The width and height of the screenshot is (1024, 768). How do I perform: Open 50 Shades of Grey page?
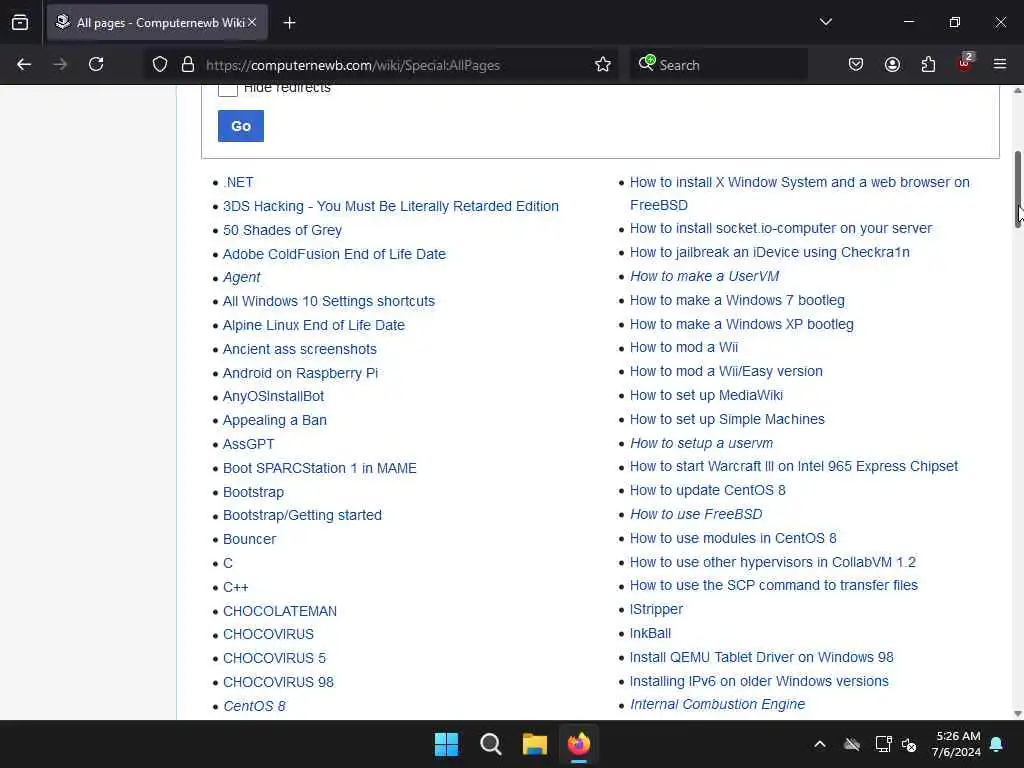(282, 230)
